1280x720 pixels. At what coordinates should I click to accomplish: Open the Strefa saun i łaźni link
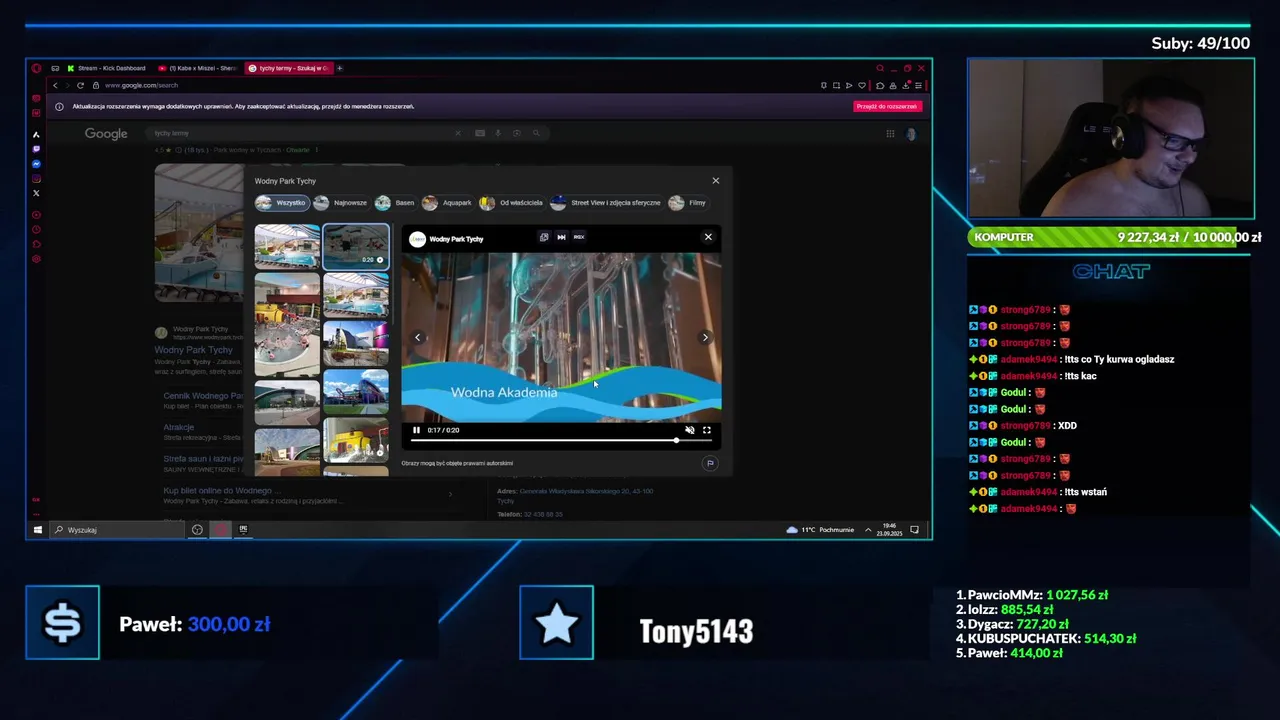203,458
